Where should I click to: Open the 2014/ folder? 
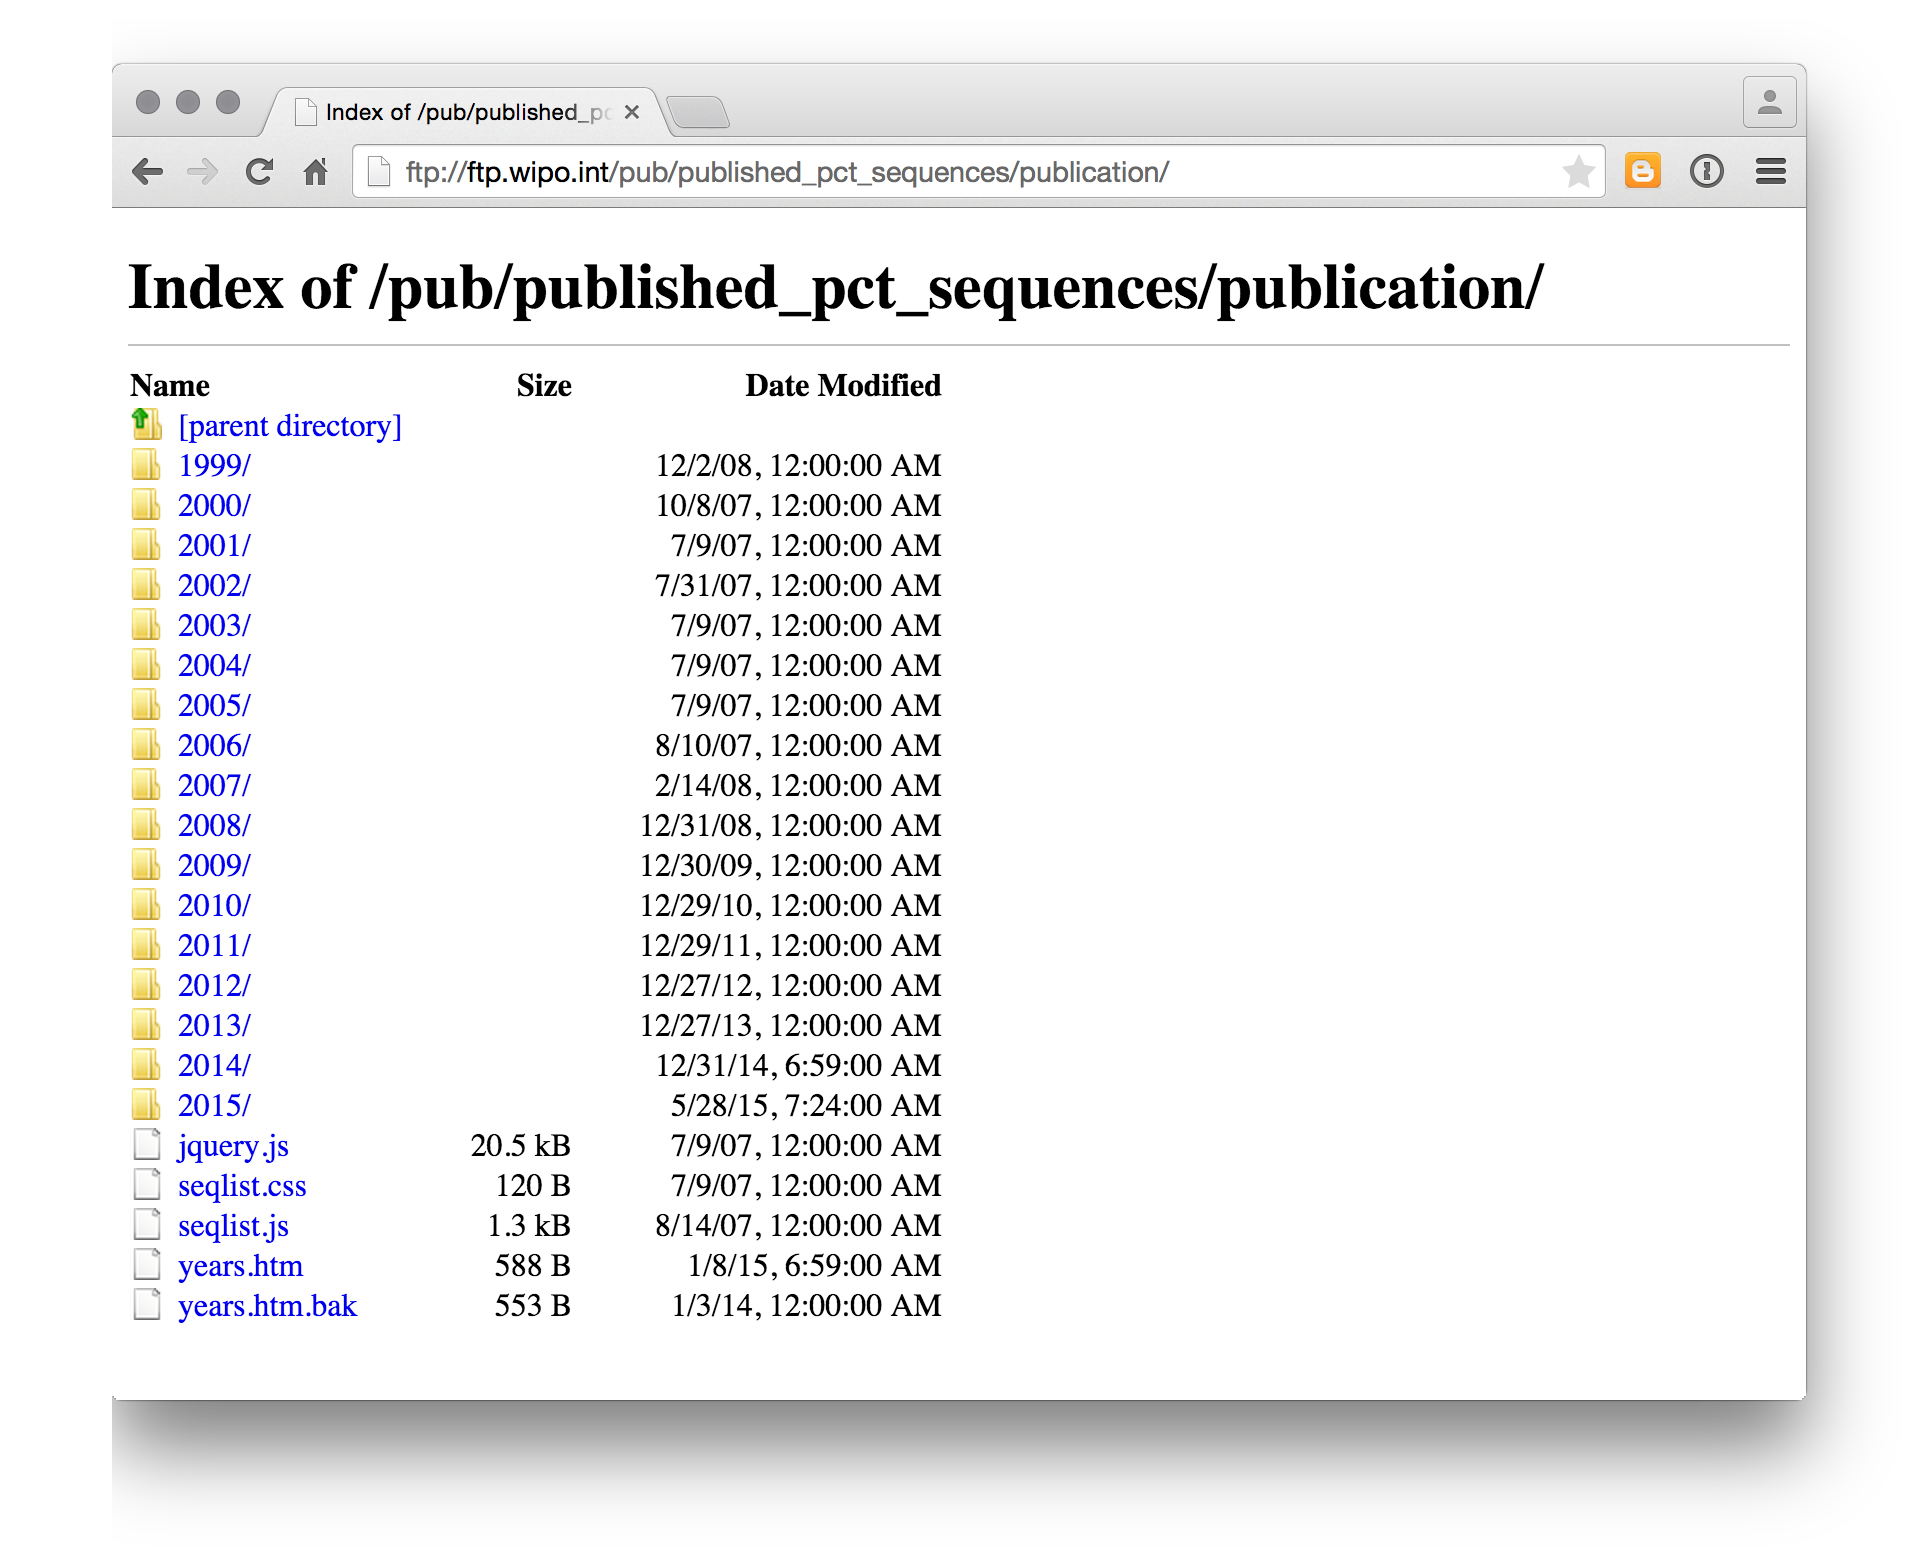214,1066
